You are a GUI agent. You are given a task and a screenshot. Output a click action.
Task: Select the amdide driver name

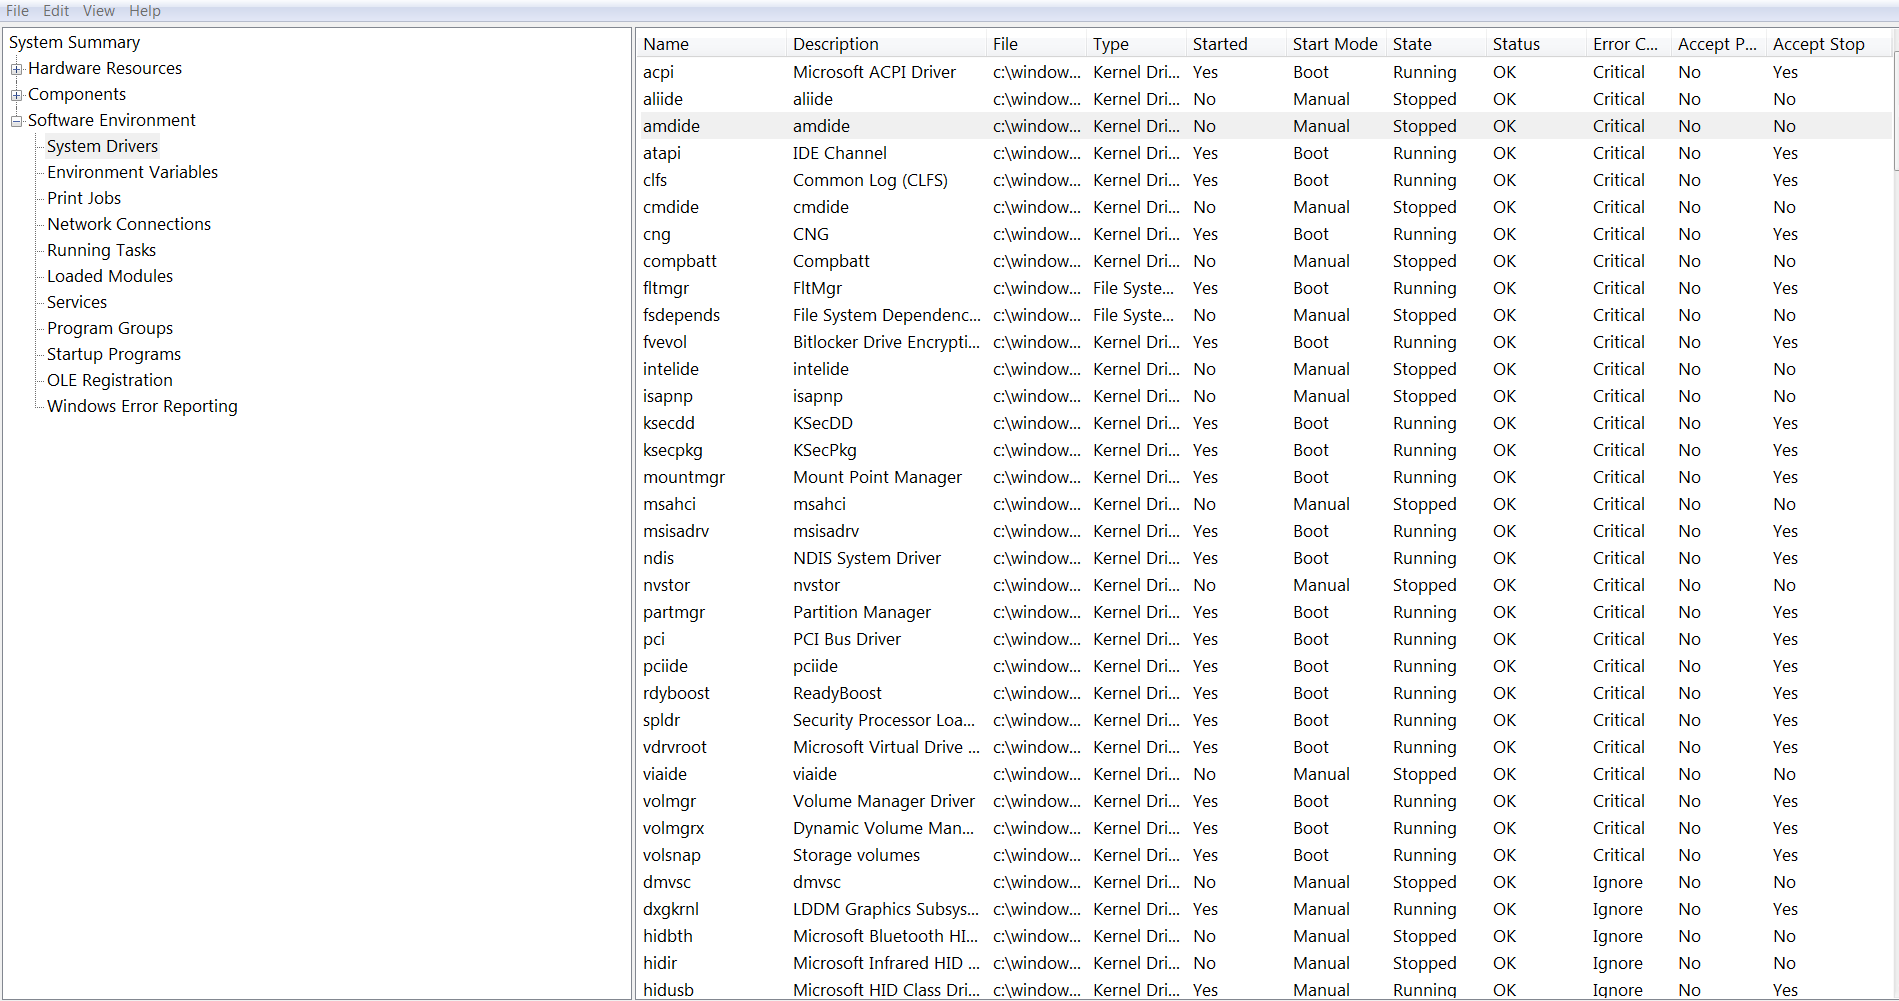coord(671,126)
